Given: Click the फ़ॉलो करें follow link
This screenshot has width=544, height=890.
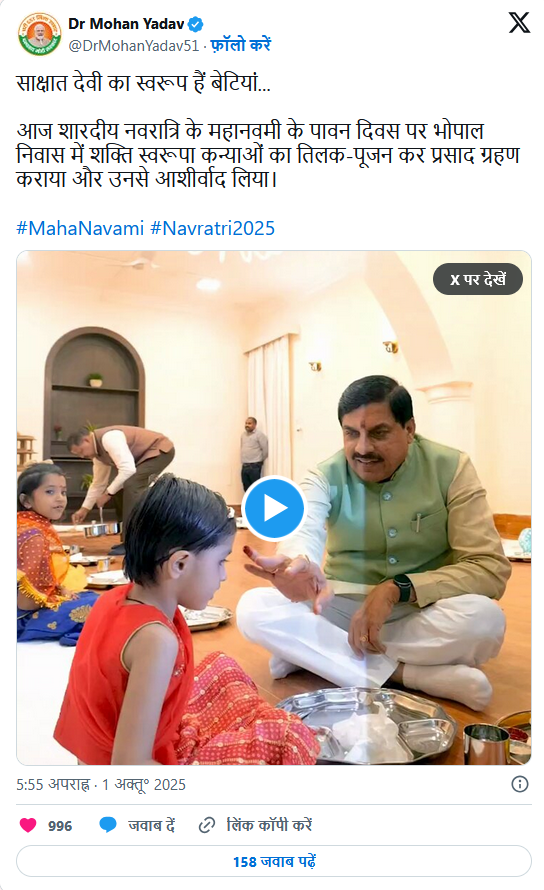Looking at the screenshot, I should (x=241, y=45).
